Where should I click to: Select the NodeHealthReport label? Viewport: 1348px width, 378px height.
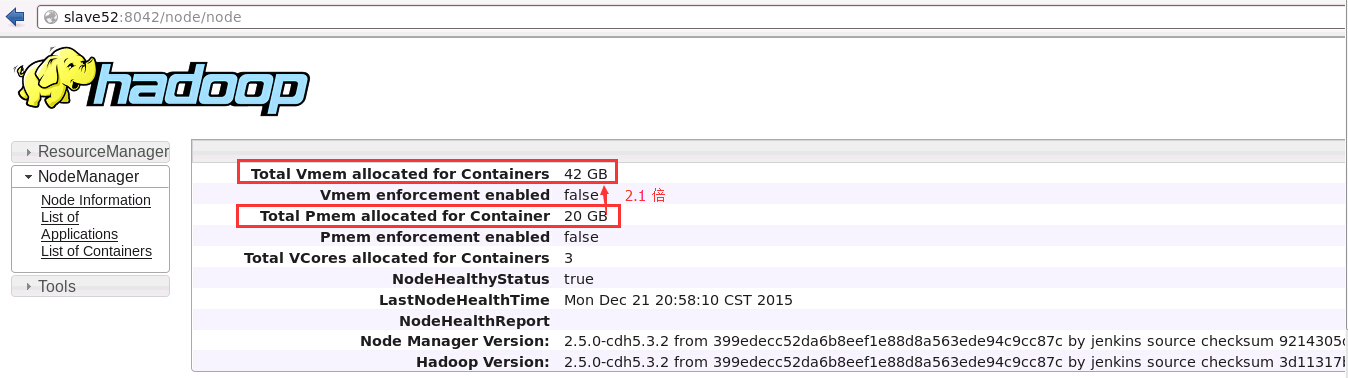click(x=474, y=321)
